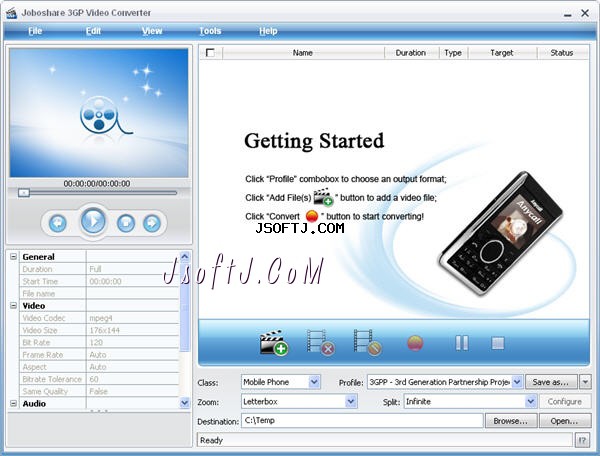Open the Split dropdown showing Infinite
Screen dimensions: 600x456
[530, 401]
